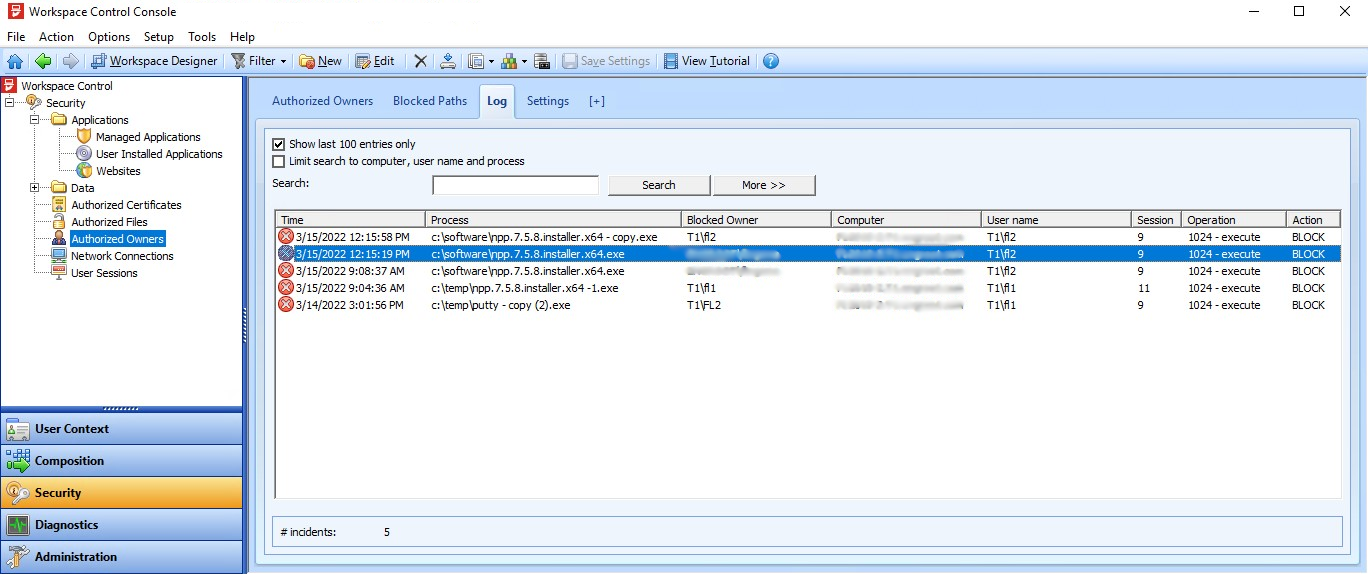
Task: Navigate back with the green arrow
Action: 43,61
